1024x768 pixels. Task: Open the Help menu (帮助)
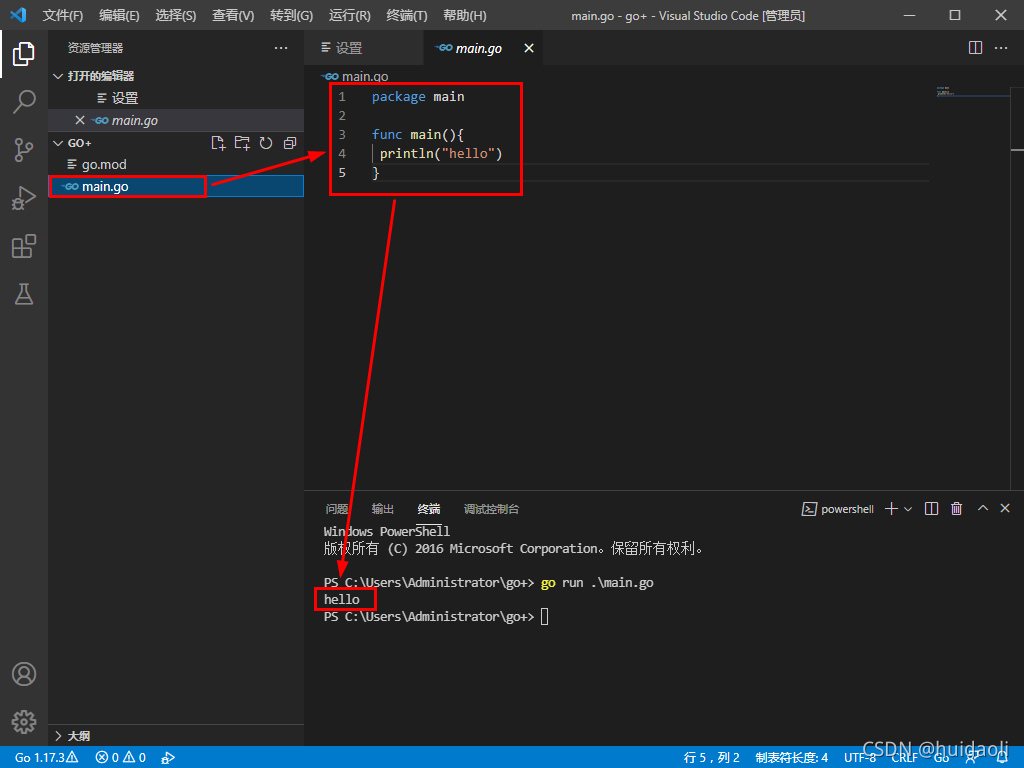(464, 16)
